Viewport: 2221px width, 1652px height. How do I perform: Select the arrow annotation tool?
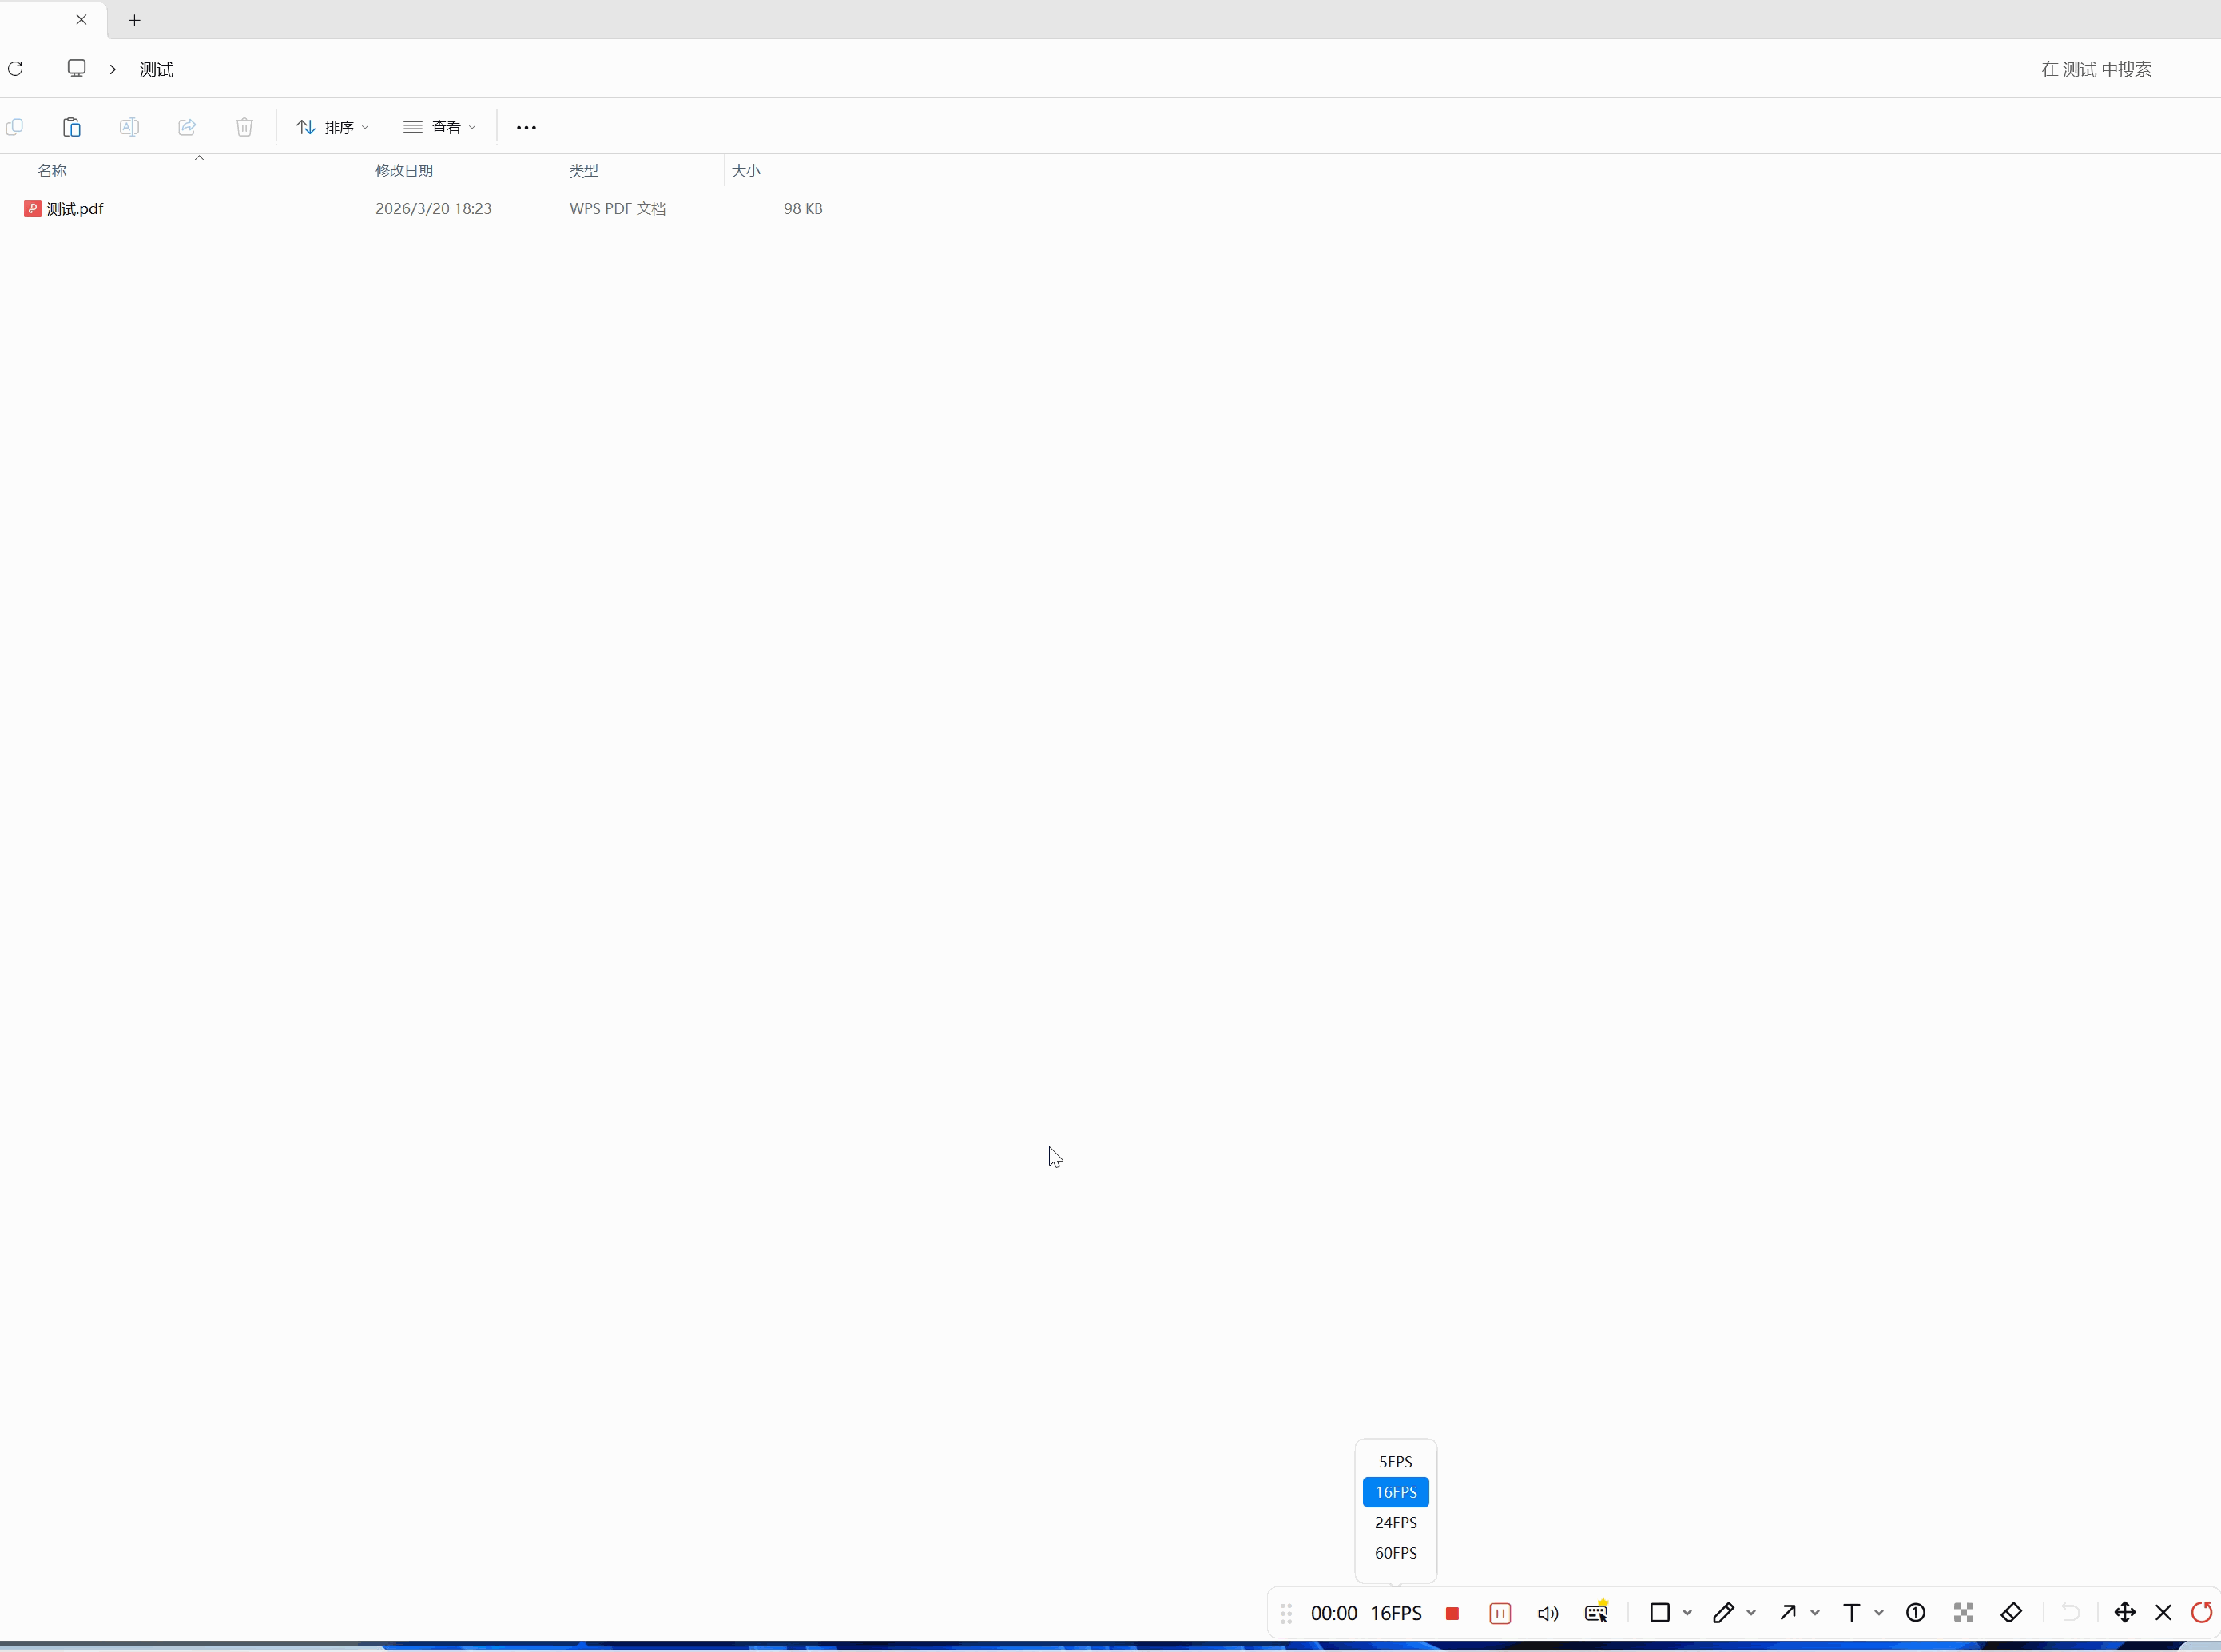1788,1612
